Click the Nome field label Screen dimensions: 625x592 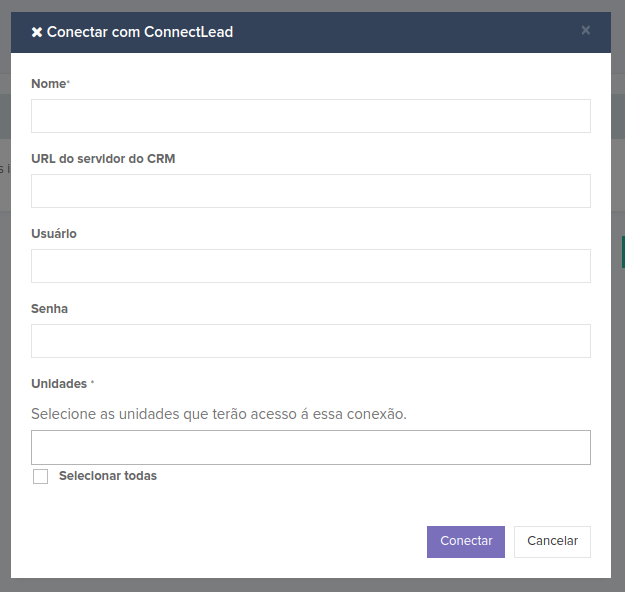point(50,84)
